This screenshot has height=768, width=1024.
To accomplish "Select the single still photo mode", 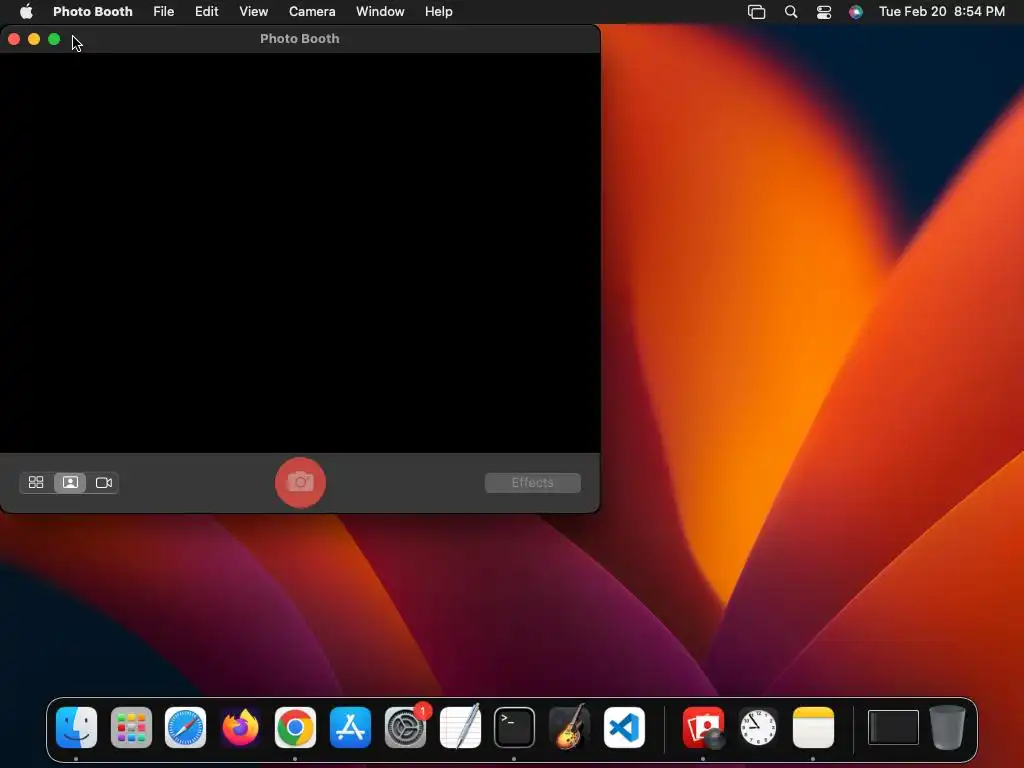I will [x=70, y=483].
